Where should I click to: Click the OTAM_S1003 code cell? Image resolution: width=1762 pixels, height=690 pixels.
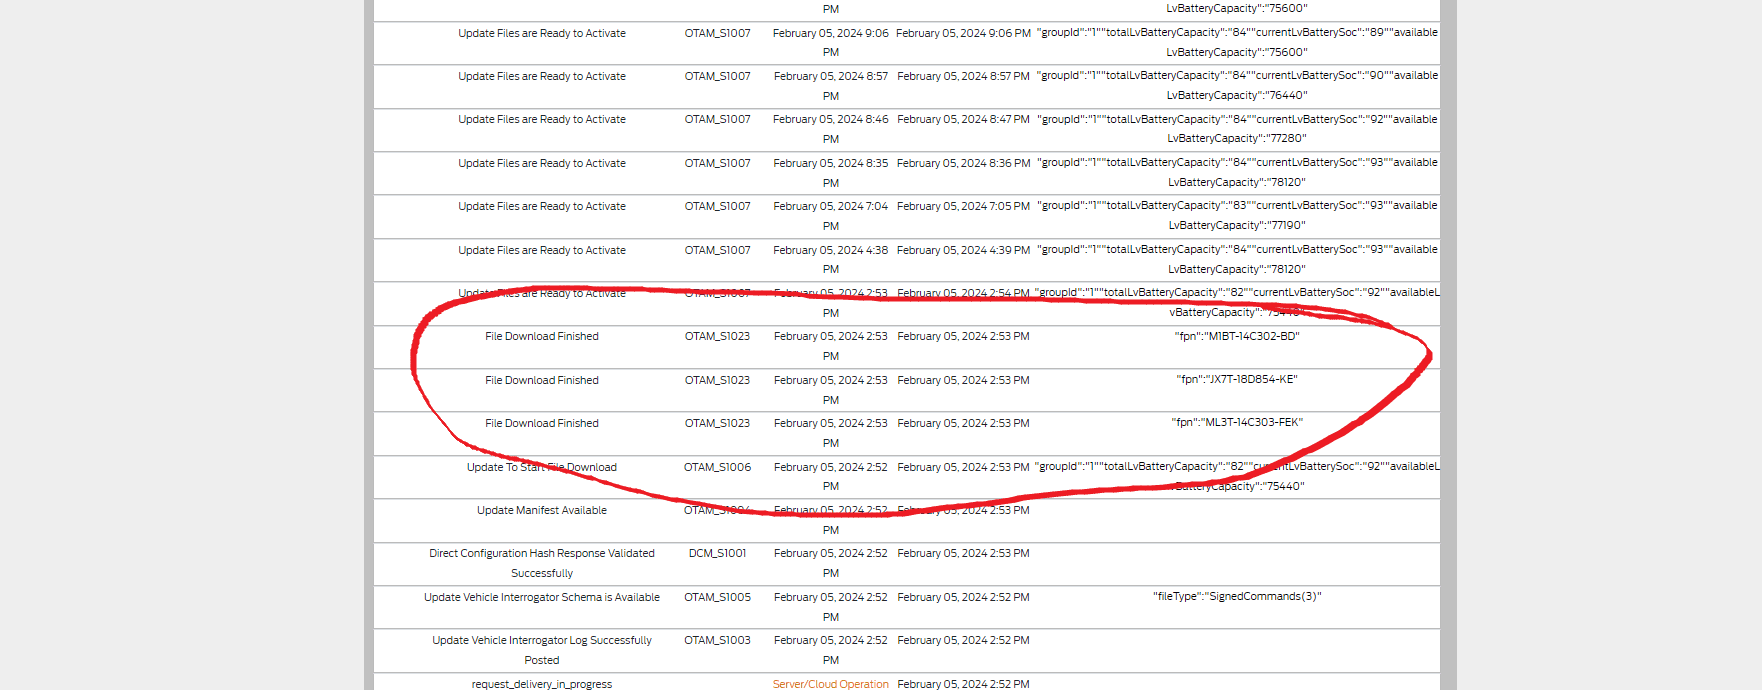coord(717,640)
